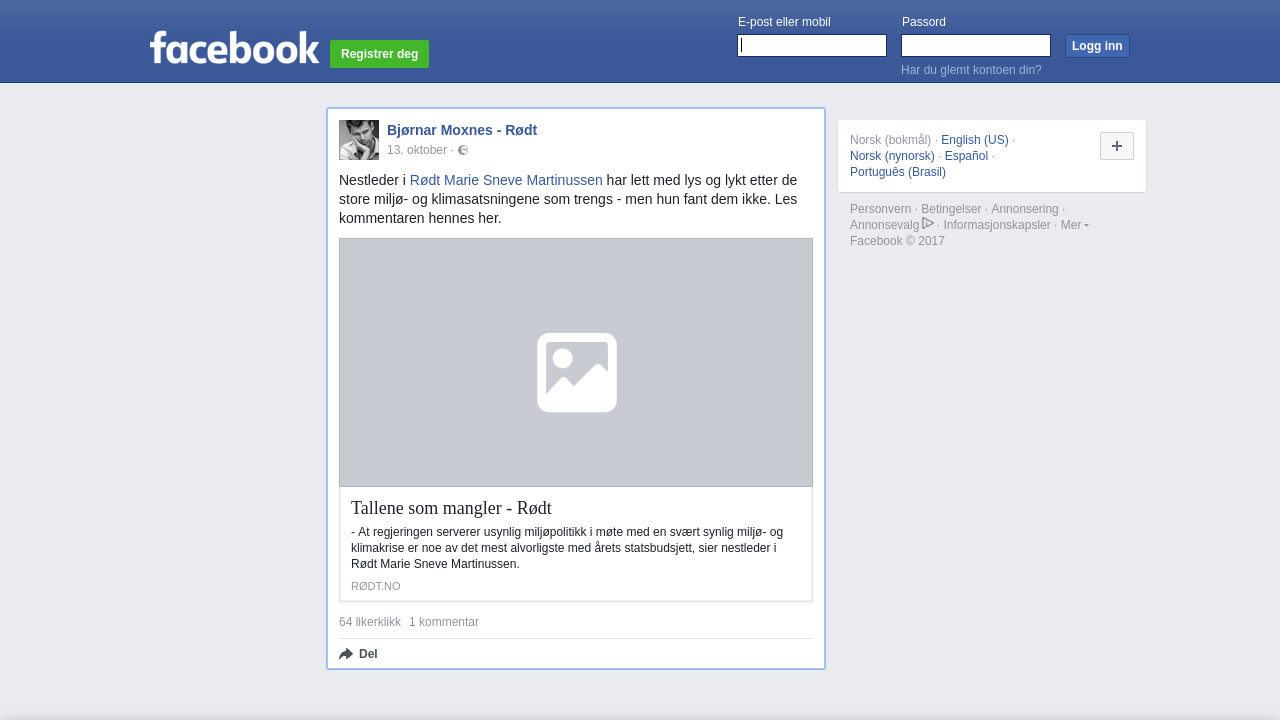Click the Registrer deg button

pyautogui.click(x=380, y=54)
